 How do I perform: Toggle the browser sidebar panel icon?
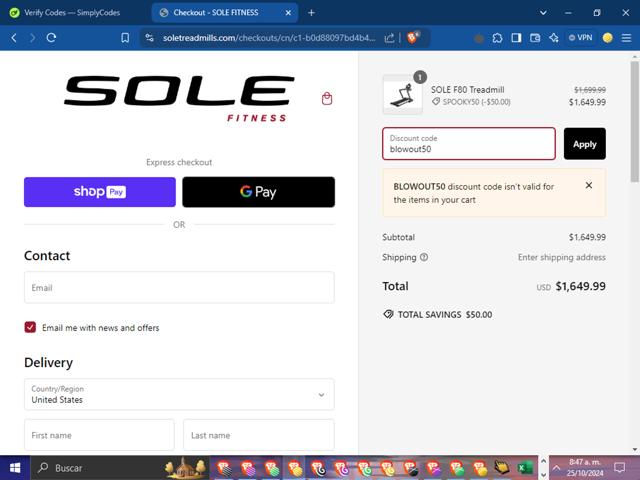pos(516,38)
